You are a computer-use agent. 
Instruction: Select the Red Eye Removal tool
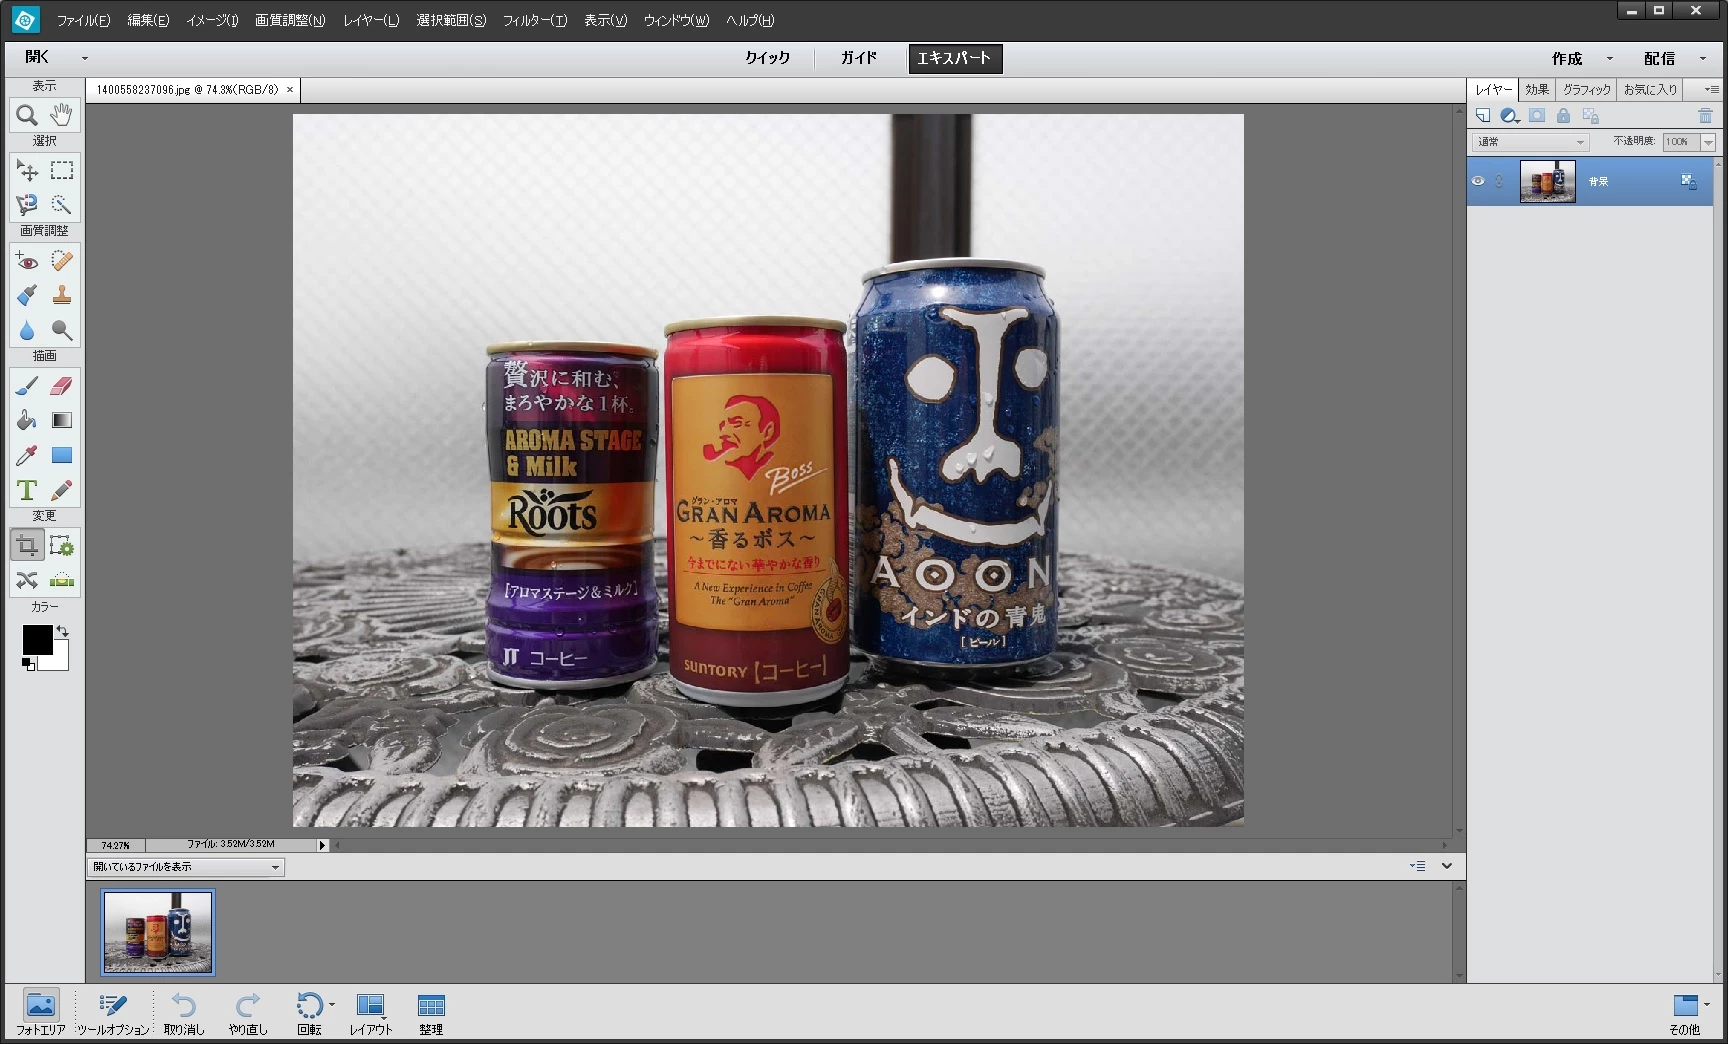coord(27,261)
